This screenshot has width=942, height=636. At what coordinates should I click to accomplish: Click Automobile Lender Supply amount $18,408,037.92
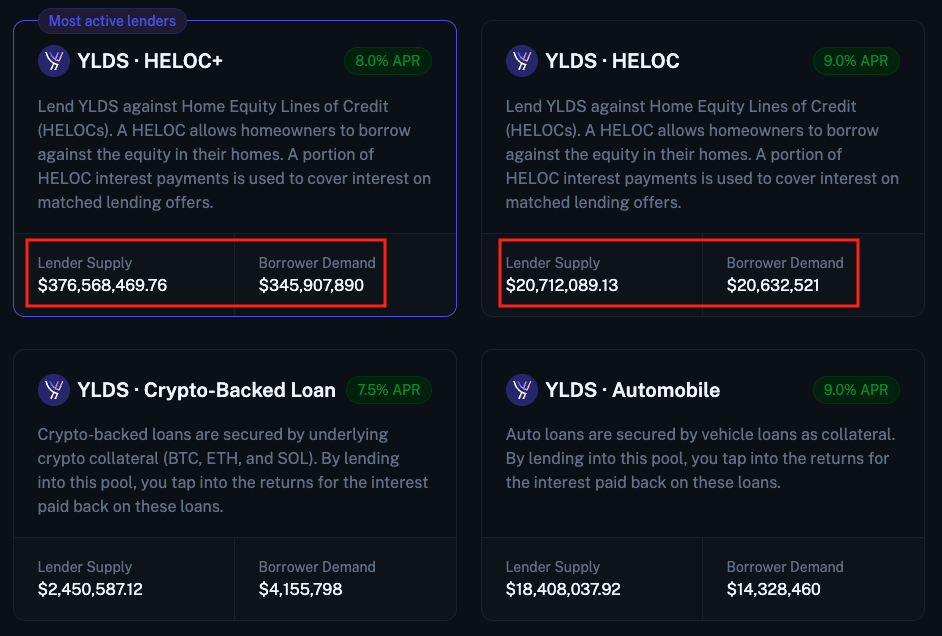tap(563, 590)
